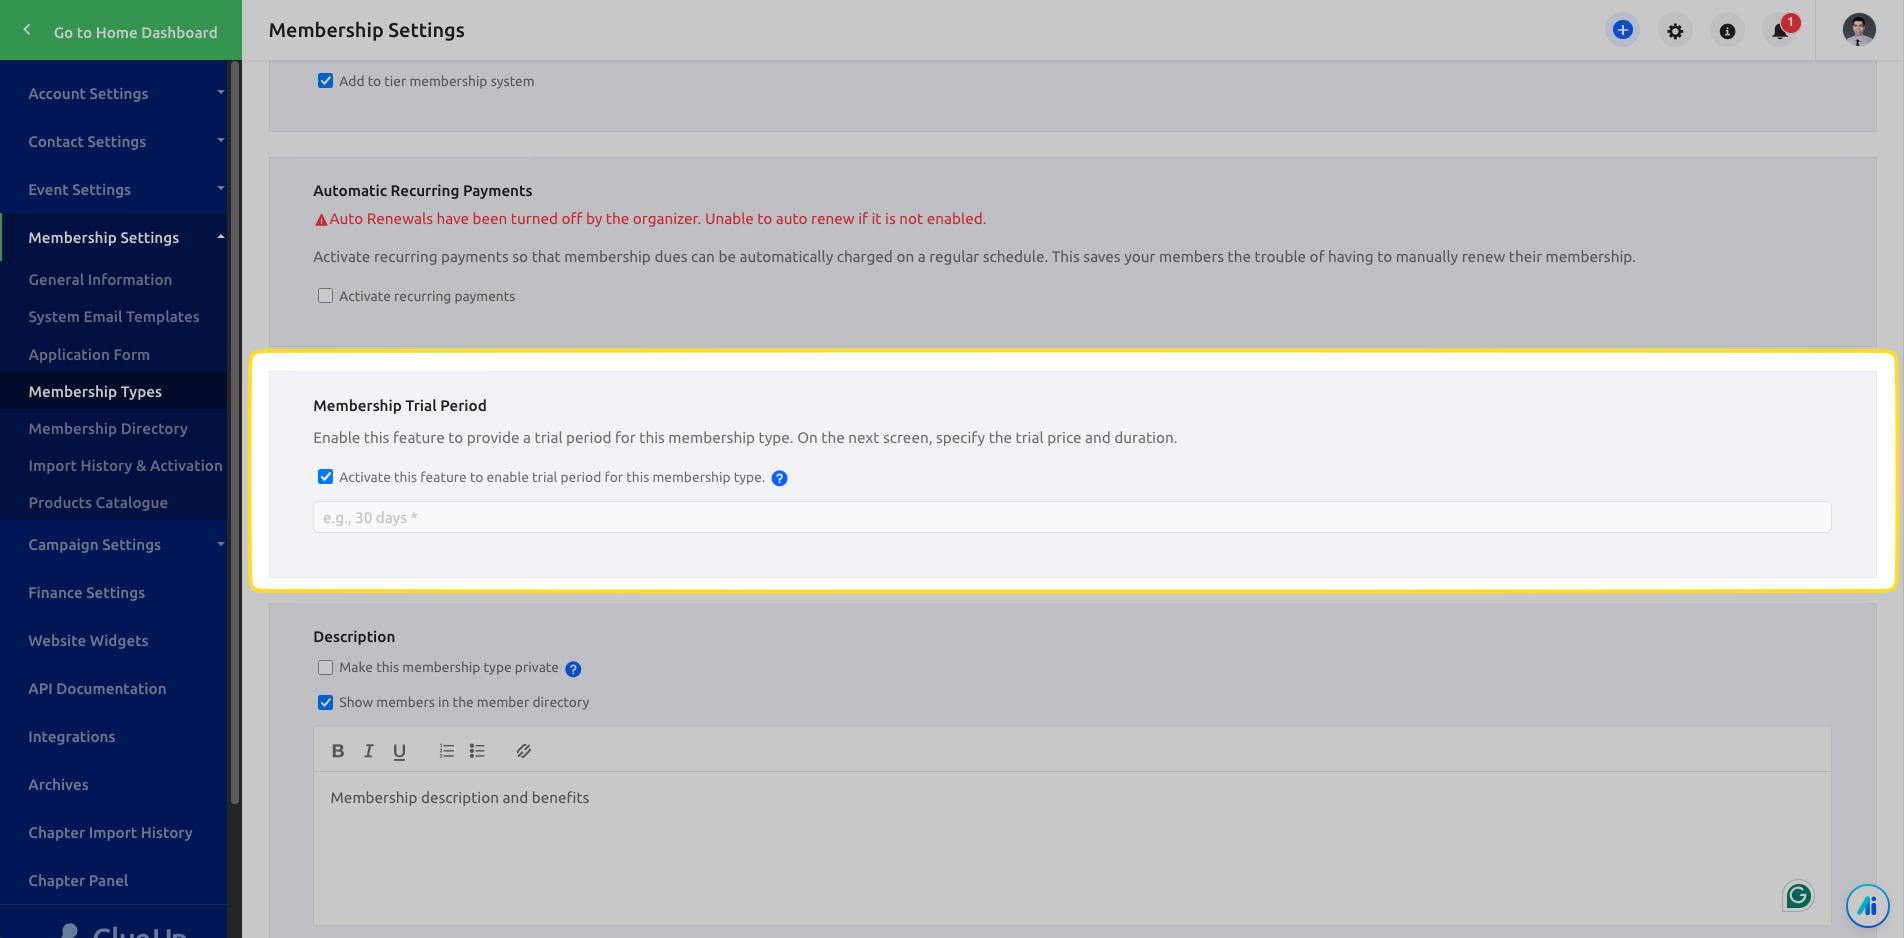Check Make this membership type private
Screen dimensions: 1904x938
point(325,668)
